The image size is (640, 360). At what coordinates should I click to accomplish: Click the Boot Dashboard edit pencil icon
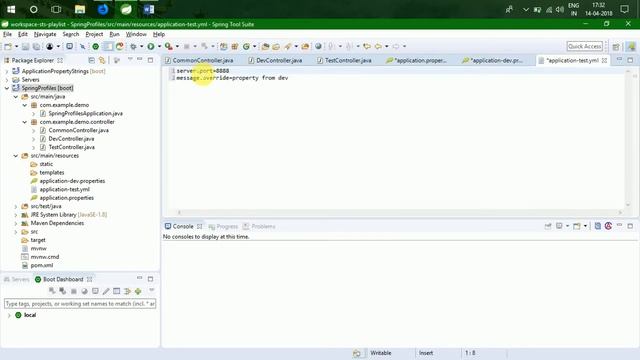[106, 291]
